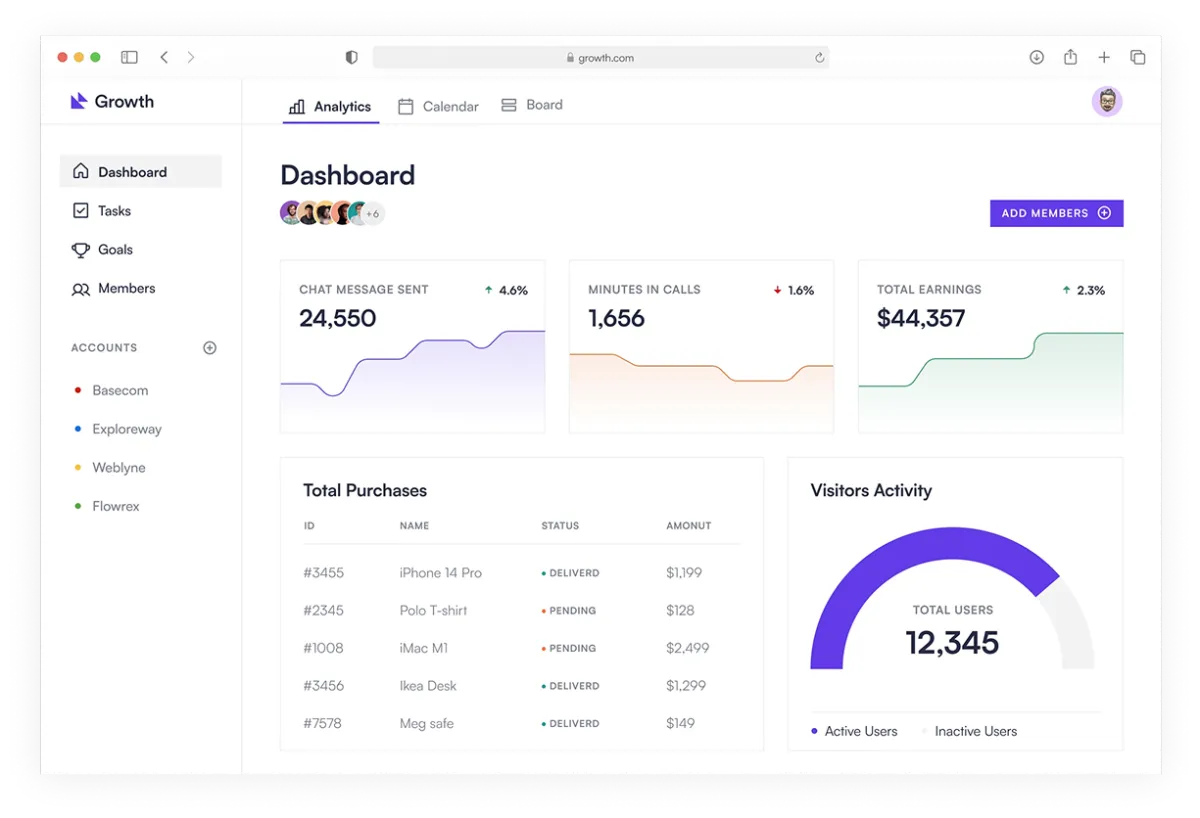Click the growth.com address bar
Image resolution: width=1200 pixels, height=818 pixels.
601,58
